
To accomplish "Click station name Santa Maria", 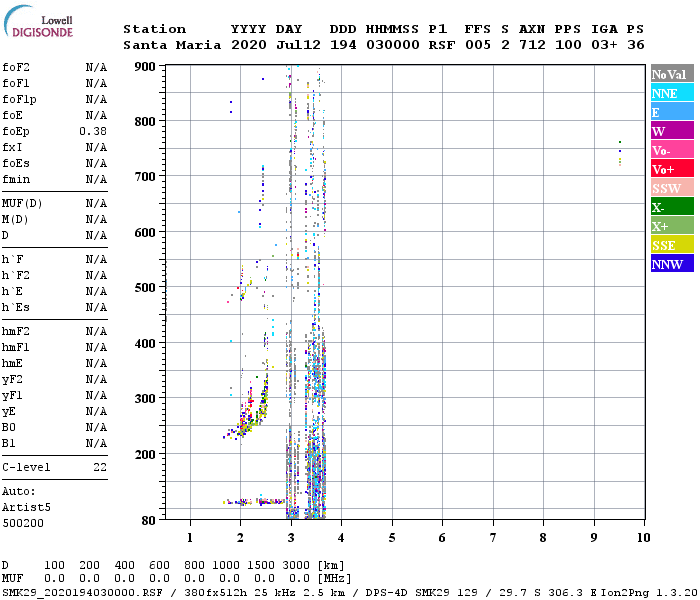I will click(172, 45).
